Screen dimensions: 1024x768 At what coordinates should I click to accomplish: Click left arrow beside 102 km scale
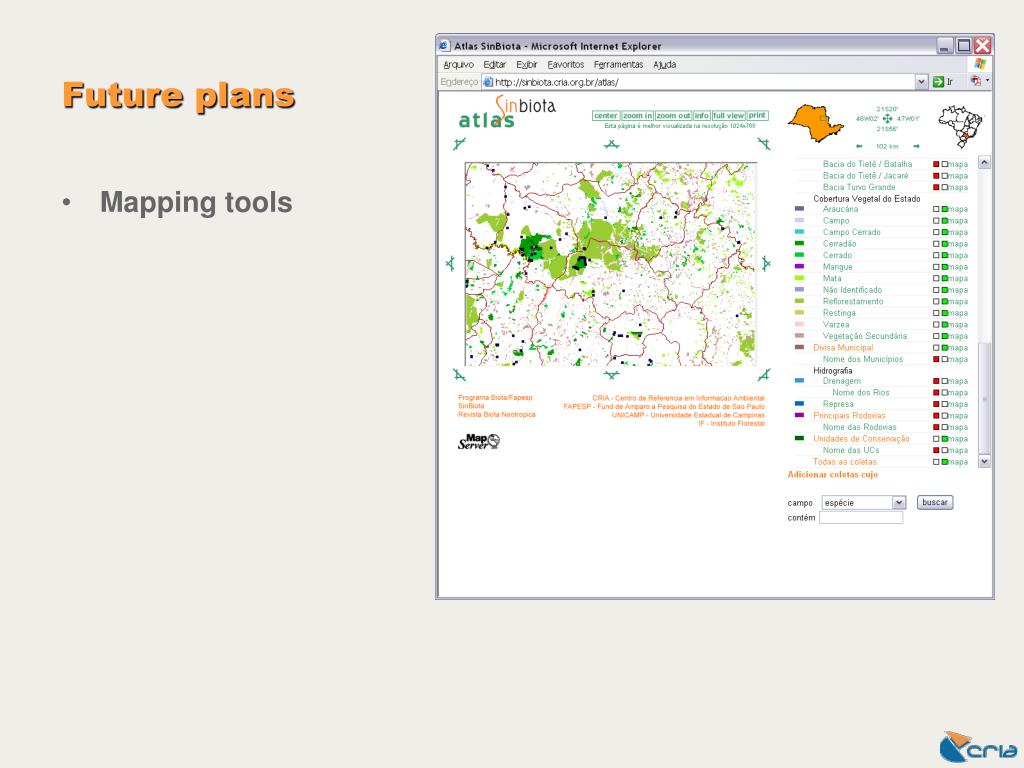859,146
